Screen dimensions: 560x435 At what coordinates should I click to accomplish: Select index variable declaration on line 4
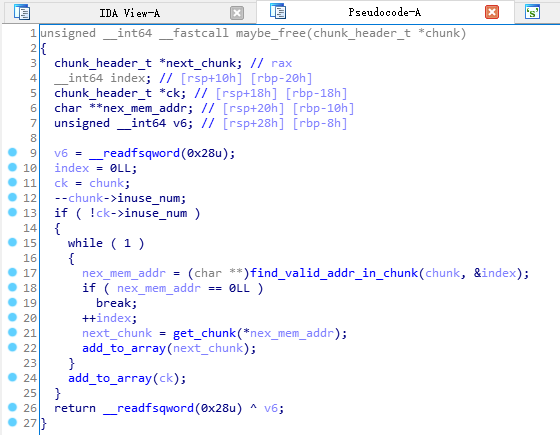(128, 78)
